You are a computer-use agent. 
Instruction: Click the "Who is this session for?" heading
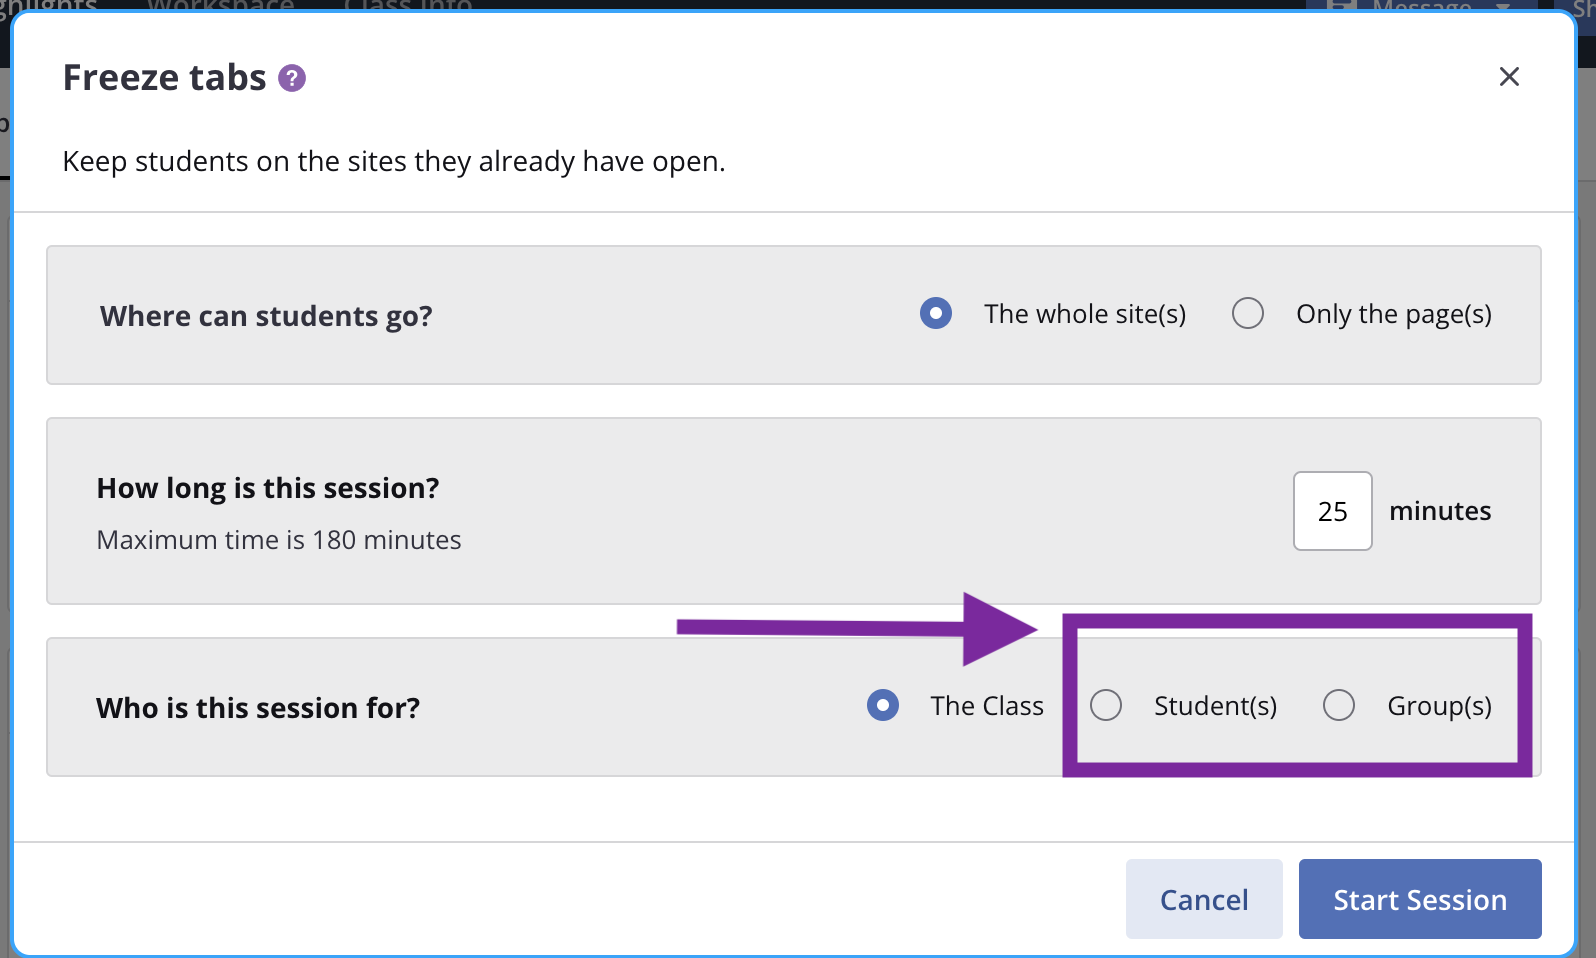259,707
